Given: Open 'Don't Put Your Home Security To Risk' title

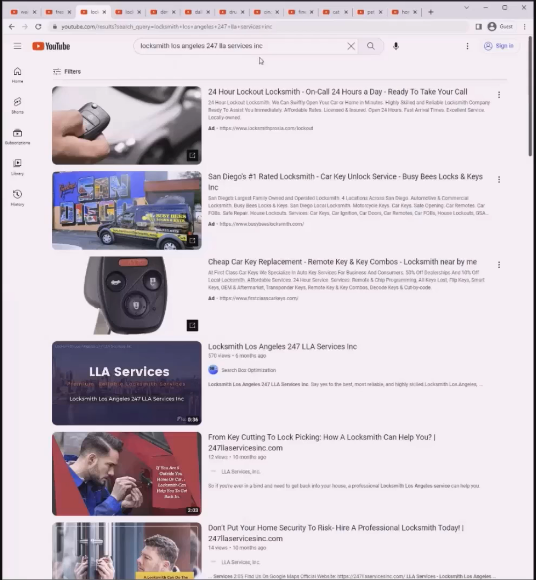Looking at the screenshot, I should (x=336, y=533).
